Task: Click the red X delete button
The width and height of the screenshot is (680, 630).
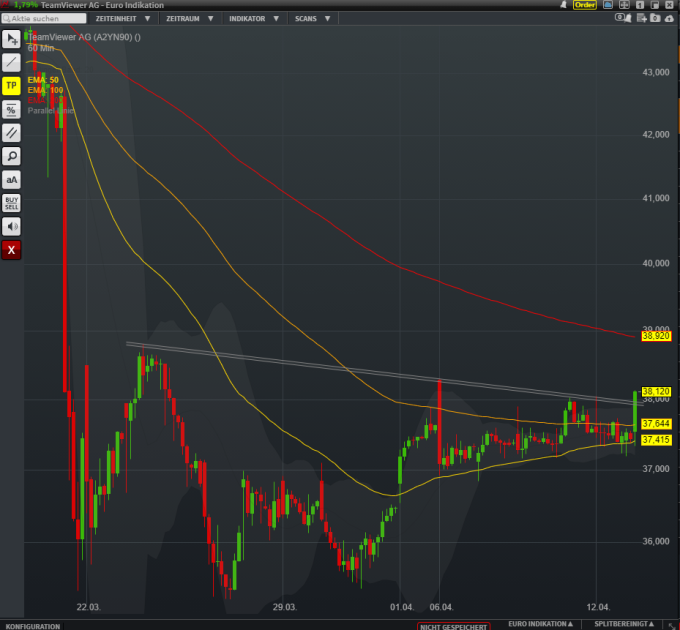Action: (x=11, y=250)
